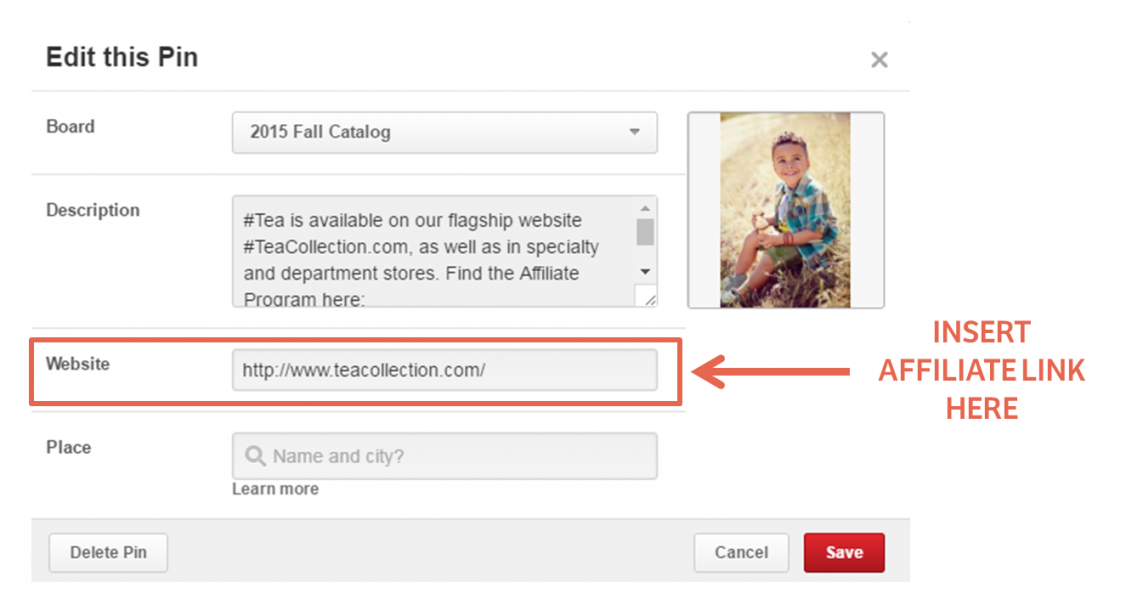Save the pin changes

(x=844, y=552)
